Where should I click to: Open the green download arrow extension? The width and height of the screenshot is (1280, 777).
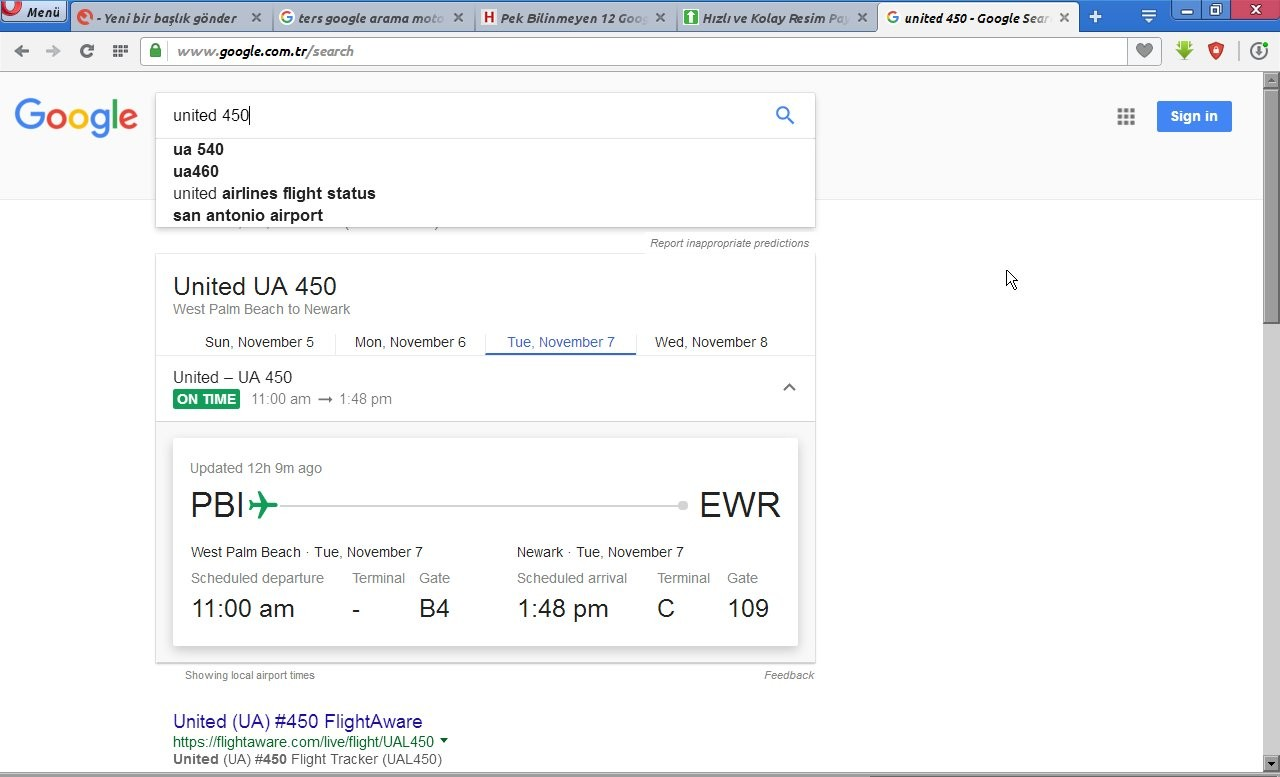tap(1185, 50)
